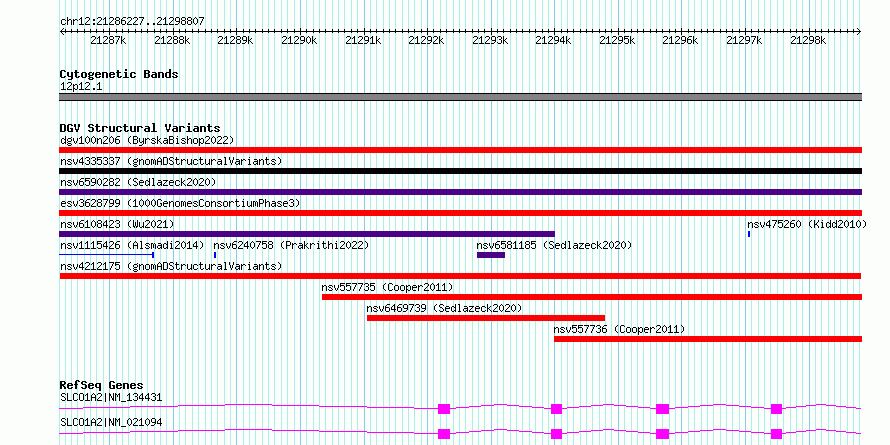
Task: Click the 21298k ruler tick label
Action: tap(808, 41)
